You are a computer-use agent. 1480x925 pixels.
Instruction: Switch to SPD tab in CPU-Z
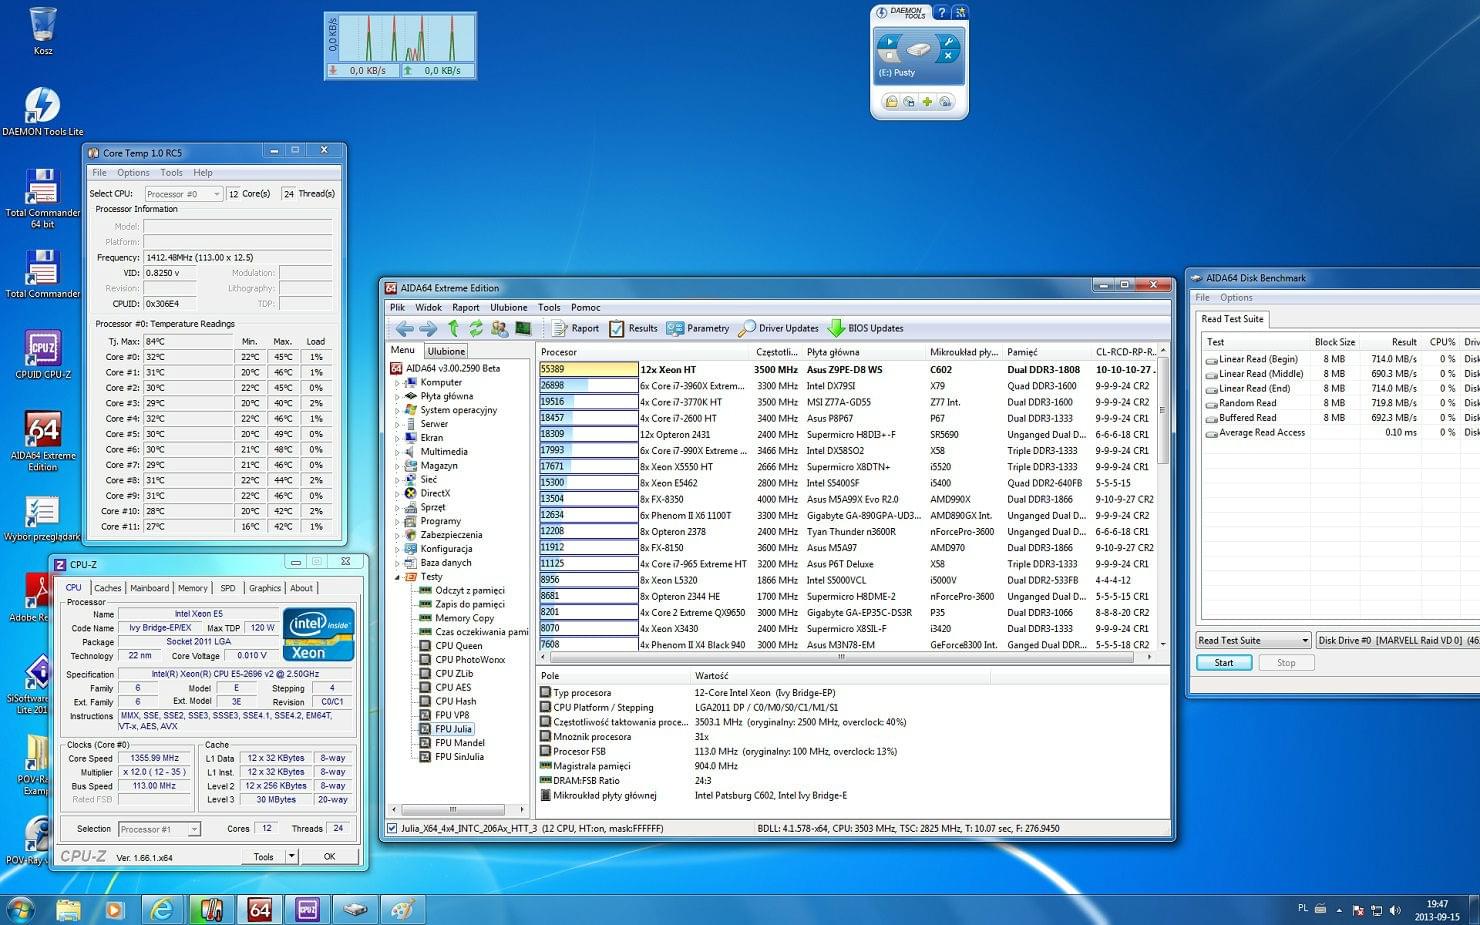point(228,588)
